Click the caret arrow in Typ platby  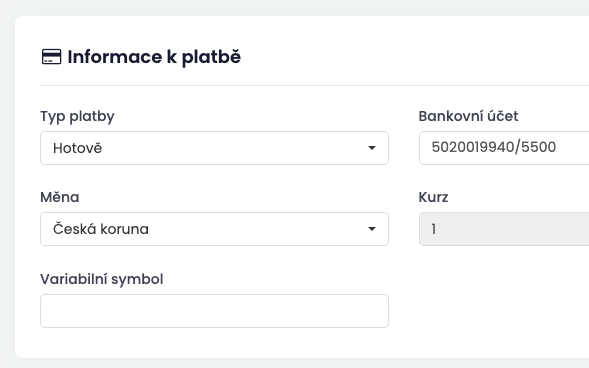click(x=372, y=148)
